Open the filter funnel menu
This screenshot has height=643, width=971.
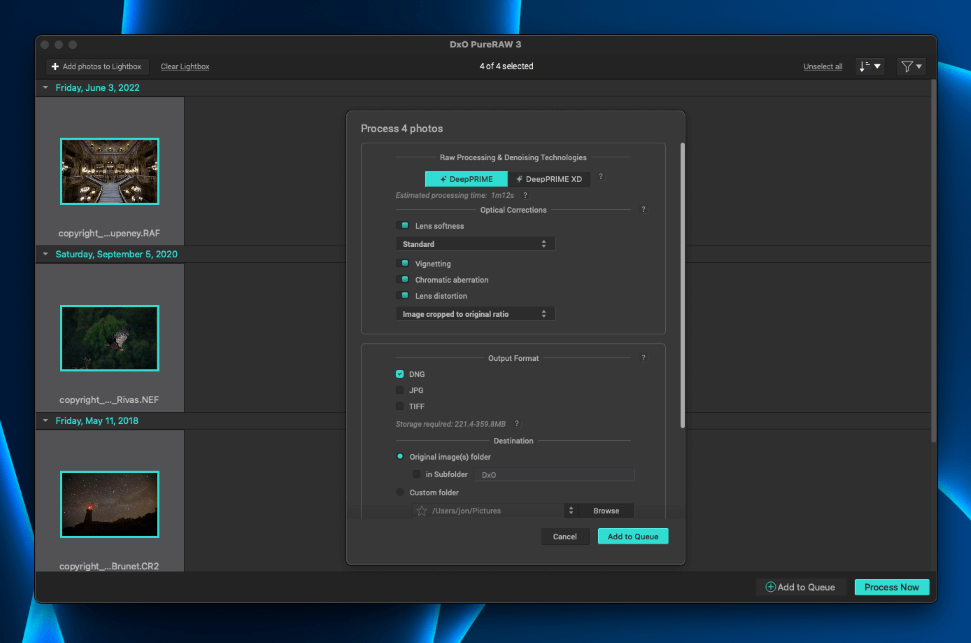coord(911,66)
